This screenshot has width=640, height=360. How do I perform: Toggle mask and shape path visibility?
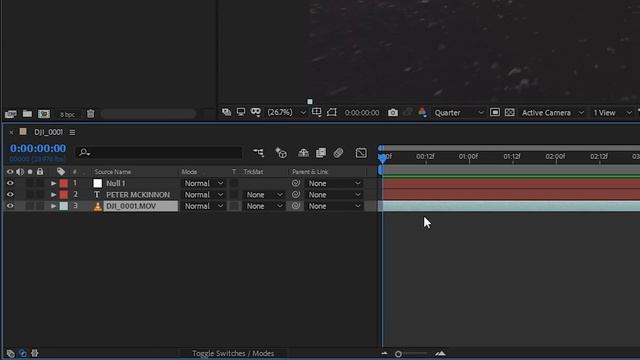pos(256,112)
